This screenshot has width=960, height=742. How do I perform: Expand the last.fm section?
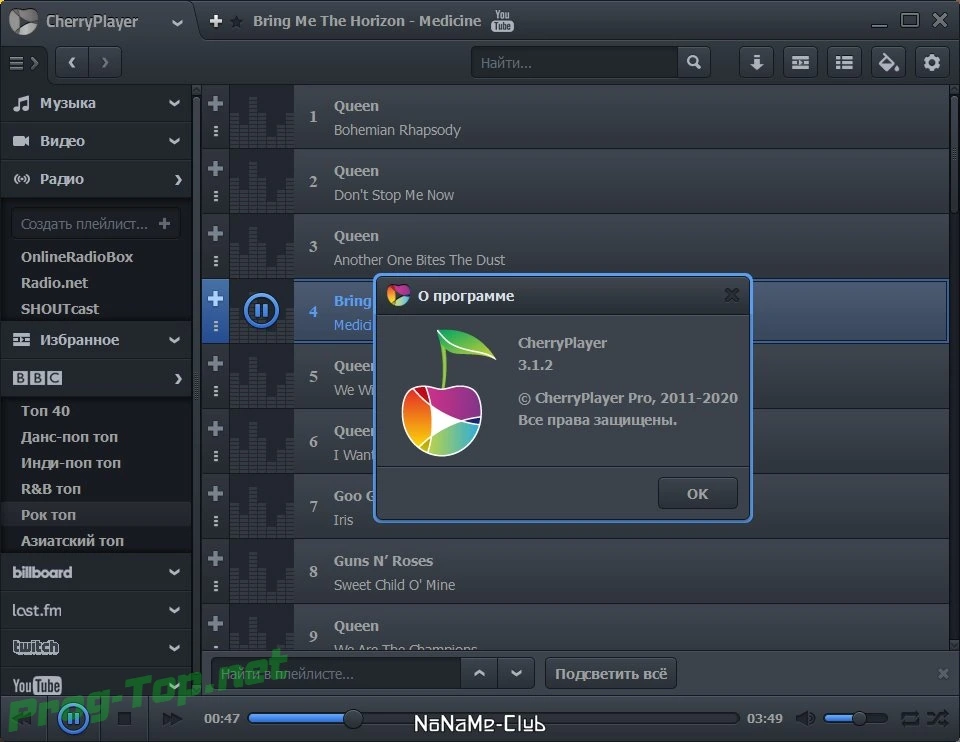pos(174,610)
